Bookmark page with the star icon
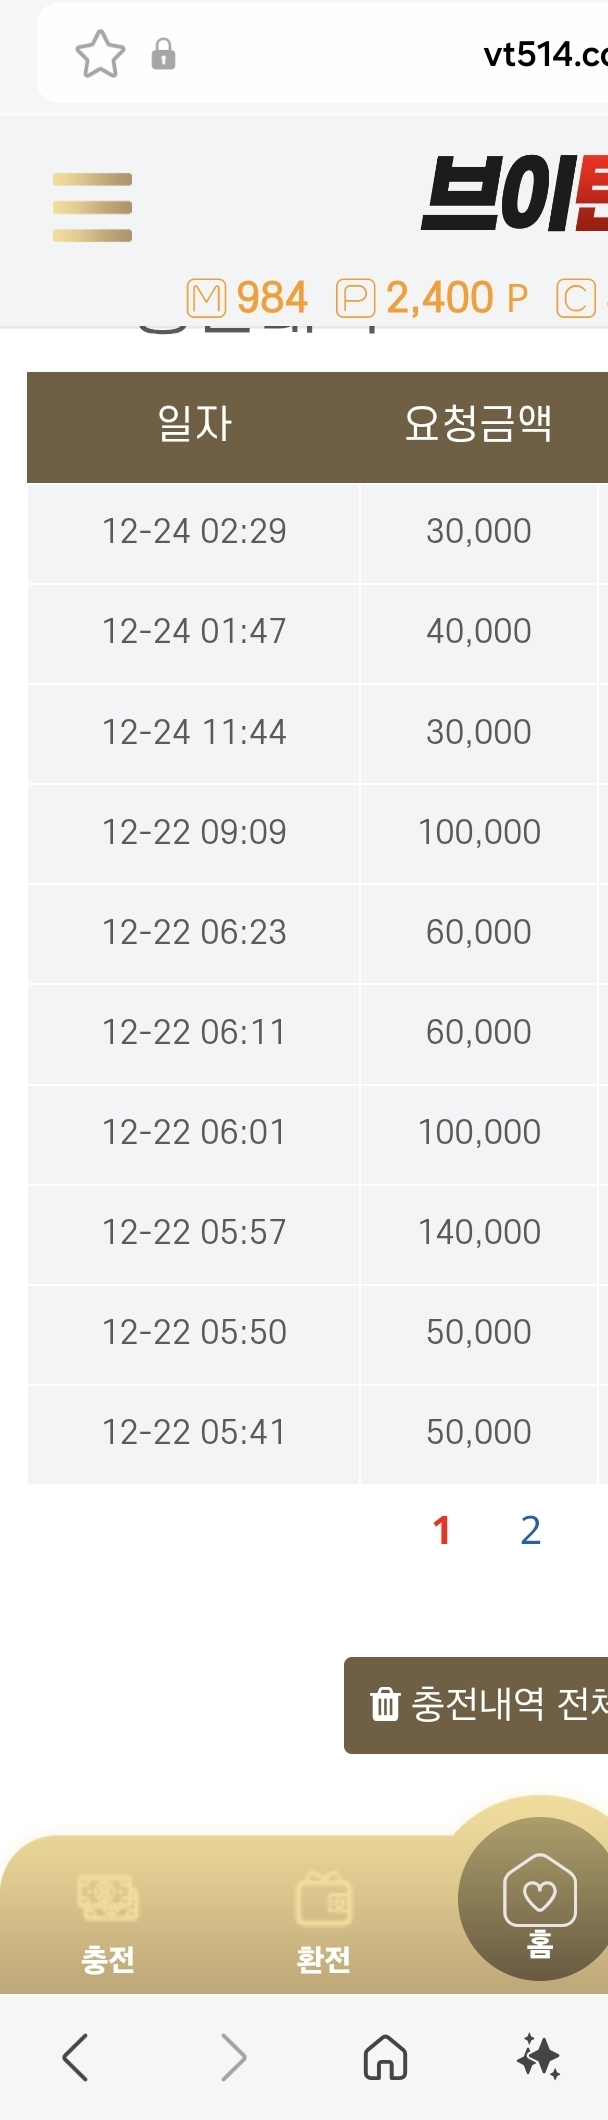 100,54
